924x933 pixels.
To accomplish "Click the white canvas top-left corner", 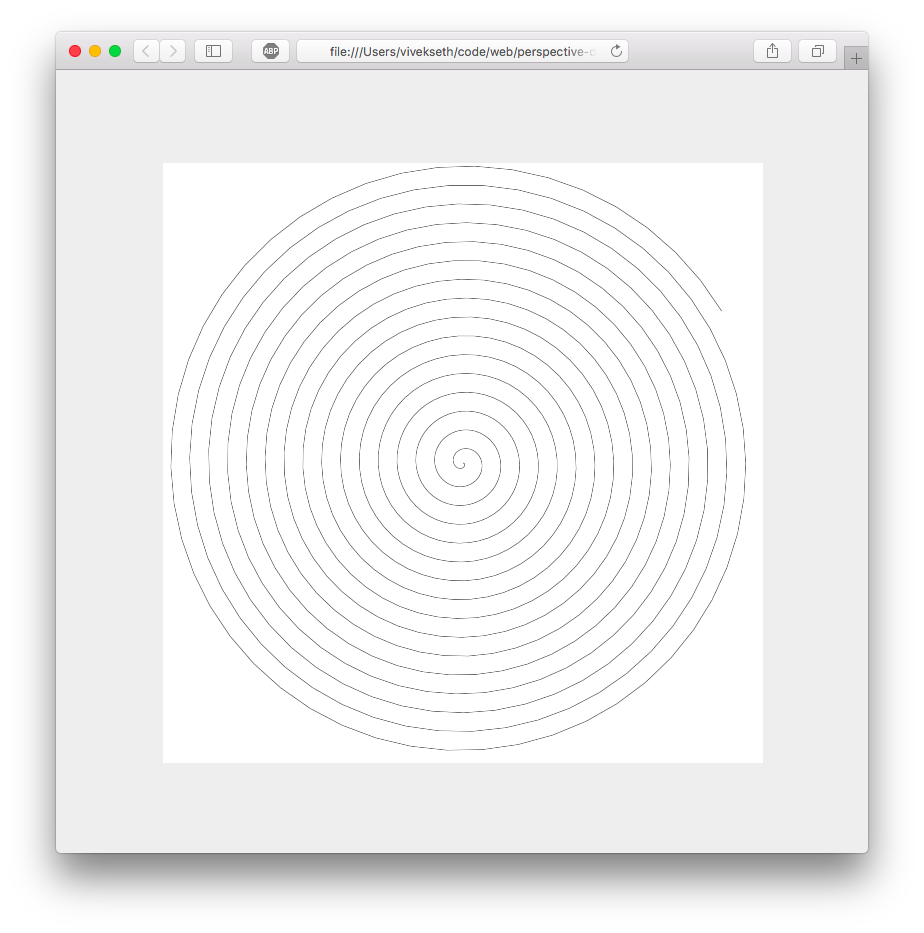I will coord(167,167).
